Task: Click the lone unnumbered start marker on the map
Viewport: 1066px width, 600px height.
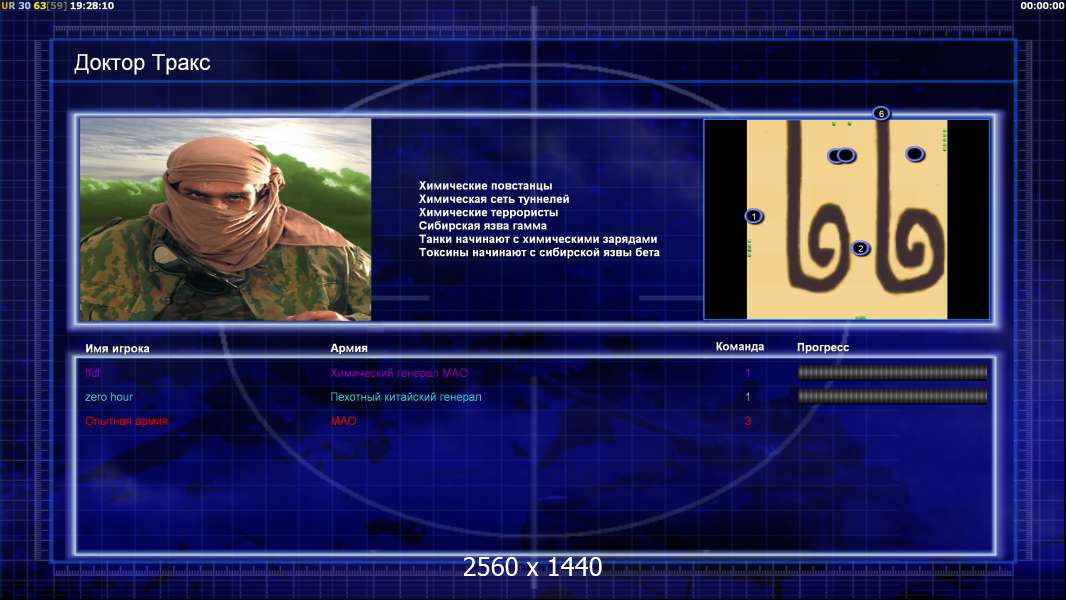Action: 915,154
